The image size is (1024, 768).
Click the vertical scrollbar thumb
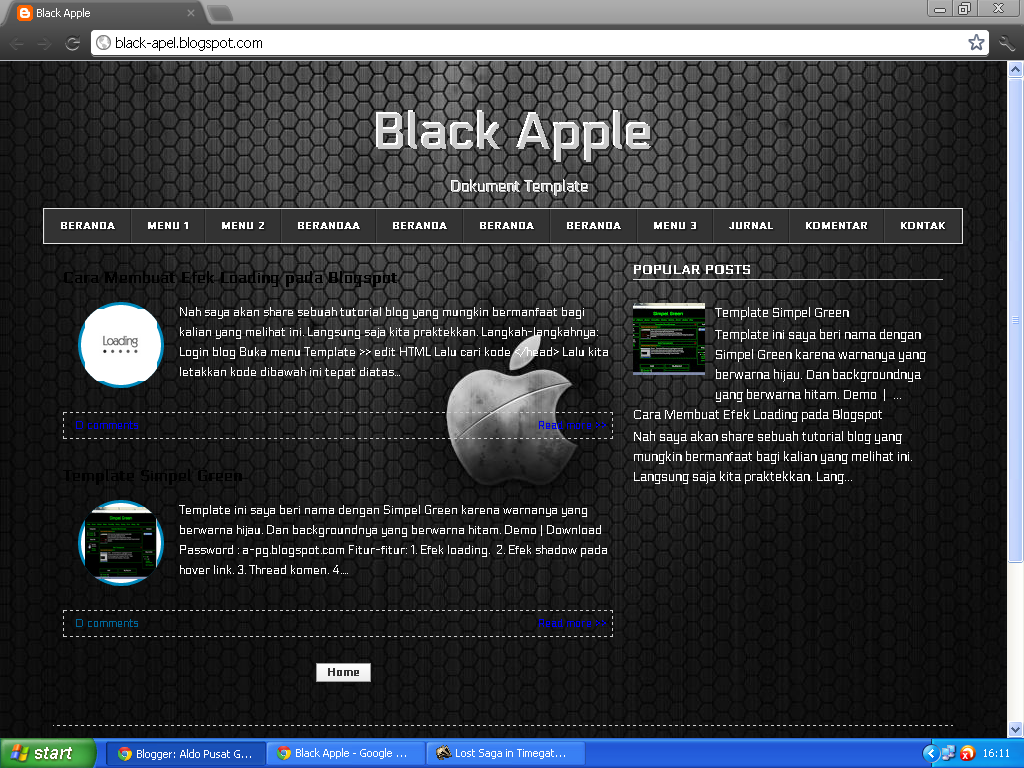tap(1015, 319)
